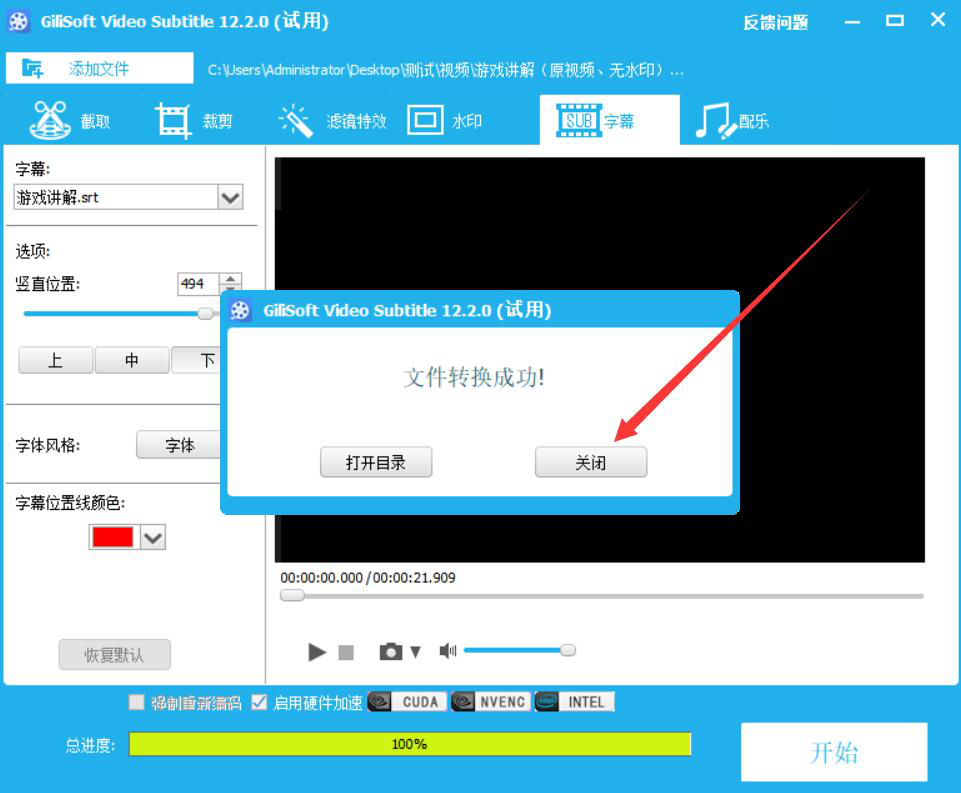Stop the video playback
The image size is (961, 793).
point(346,652)
